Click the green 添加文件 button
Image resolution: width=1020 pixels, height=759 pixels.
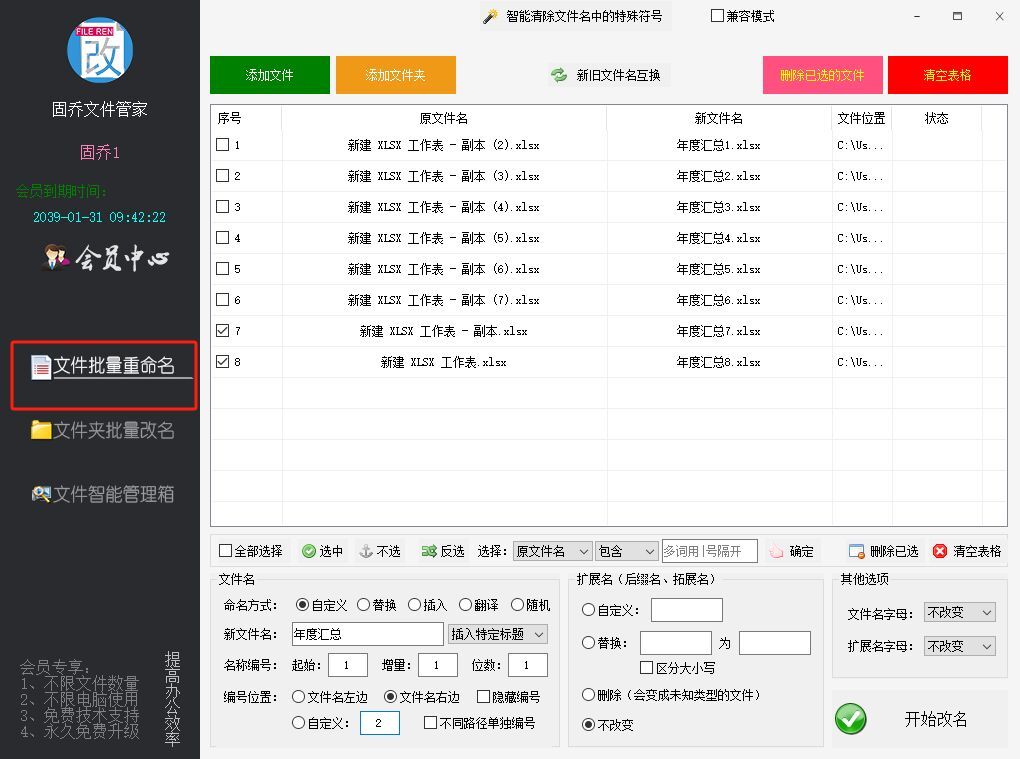pos(269,75)
